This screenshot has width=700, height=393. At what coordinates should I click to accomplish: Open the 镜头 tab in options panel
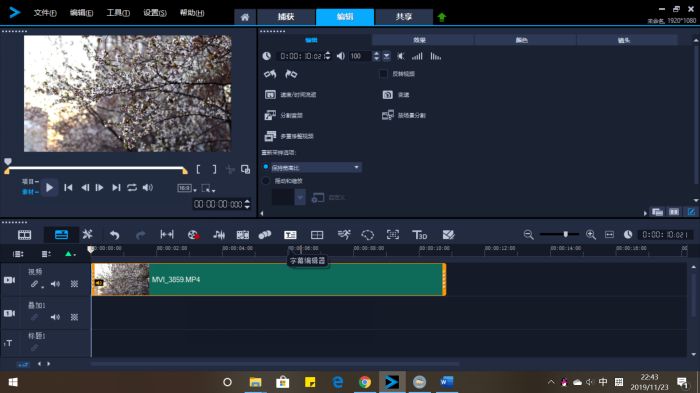tap(624, 40)
